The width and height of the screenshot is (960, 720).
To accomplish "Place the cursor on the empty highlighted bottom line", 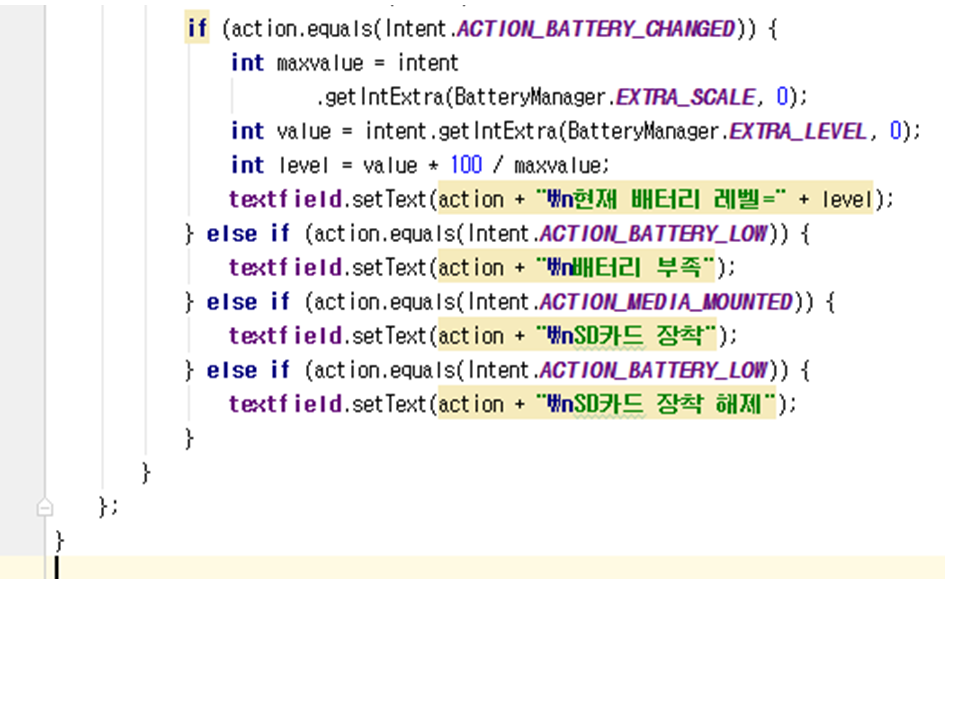I will 500,568.
